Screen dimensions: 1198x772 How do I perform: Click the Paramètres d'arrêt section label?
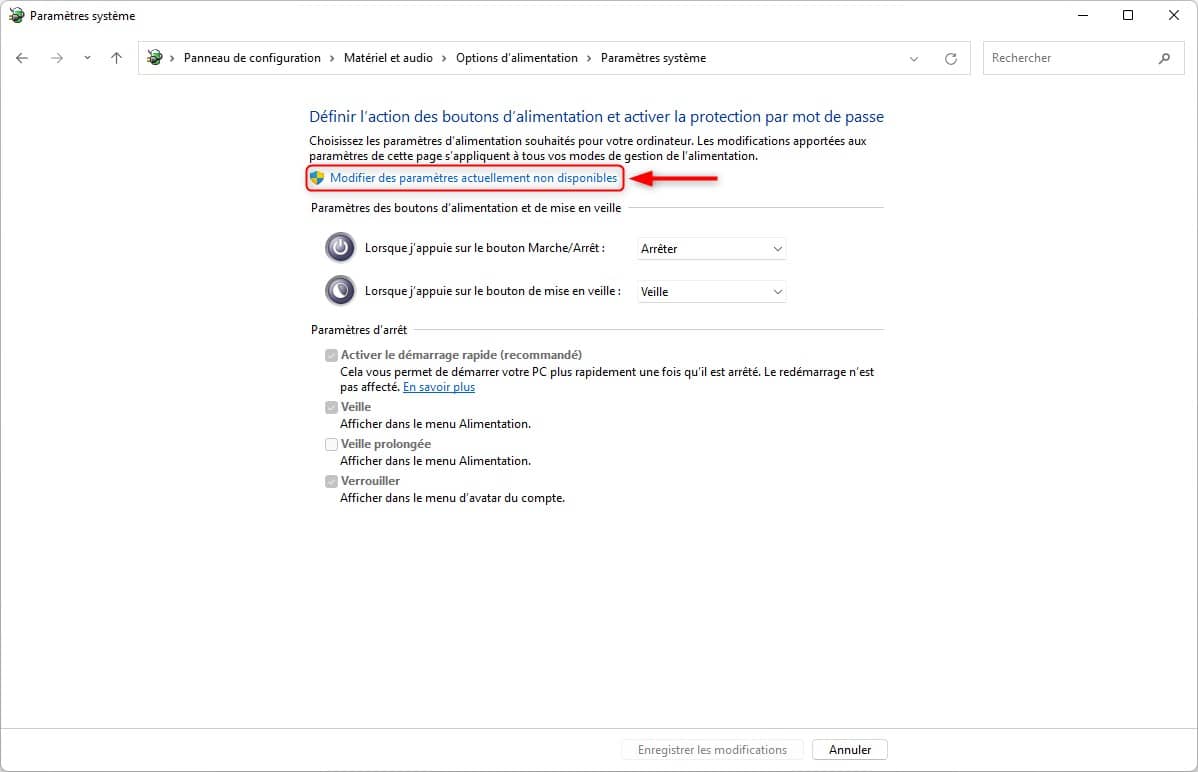(359, 330)
